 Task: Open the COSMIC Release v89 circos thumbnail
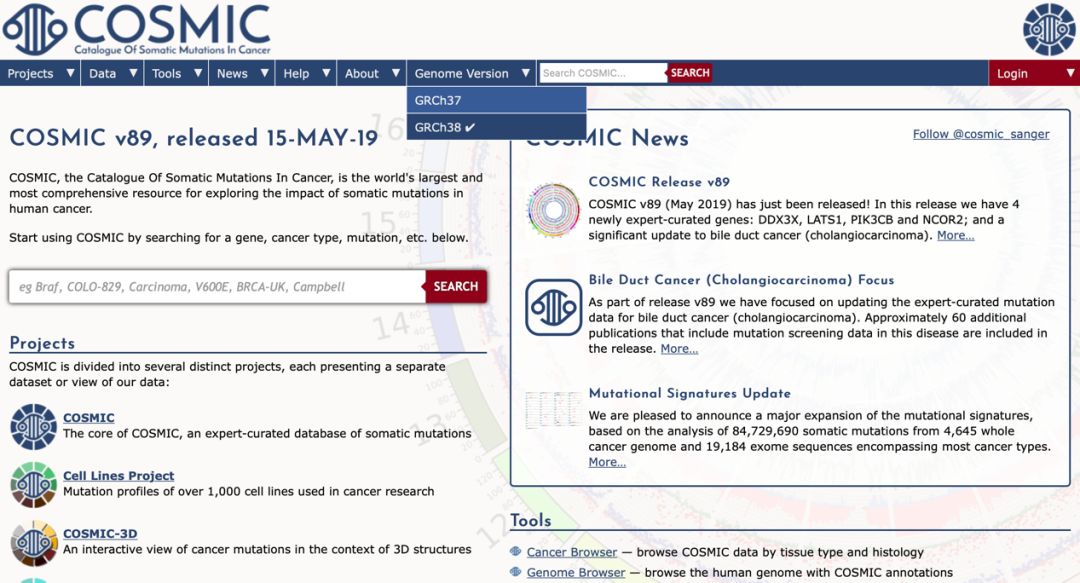click(553, 210)
